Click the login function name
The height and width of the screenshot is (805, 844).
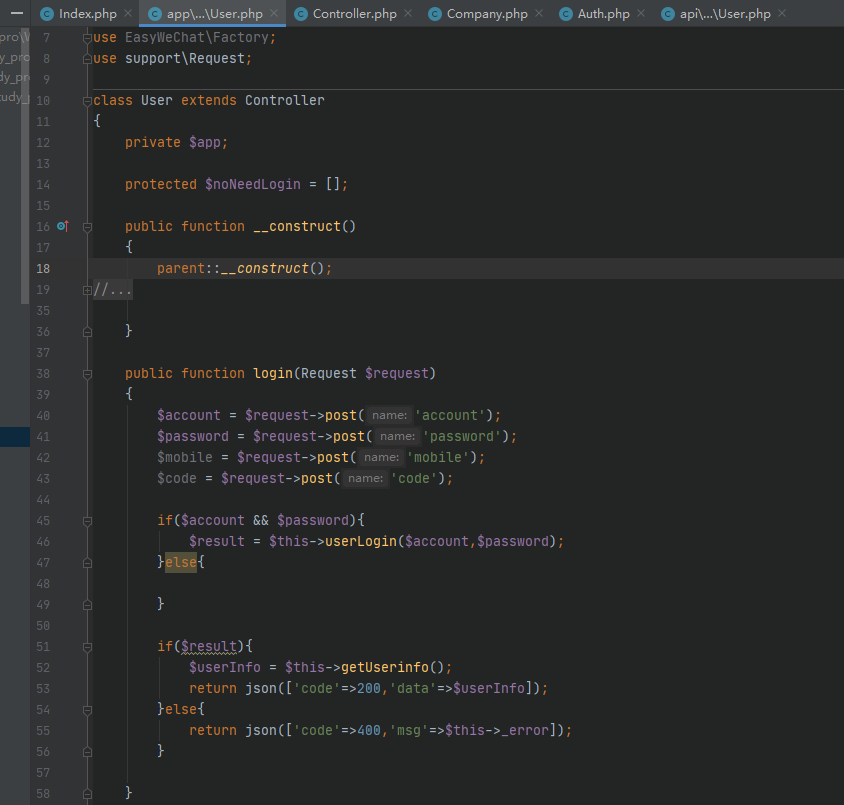tap(273, 373)
